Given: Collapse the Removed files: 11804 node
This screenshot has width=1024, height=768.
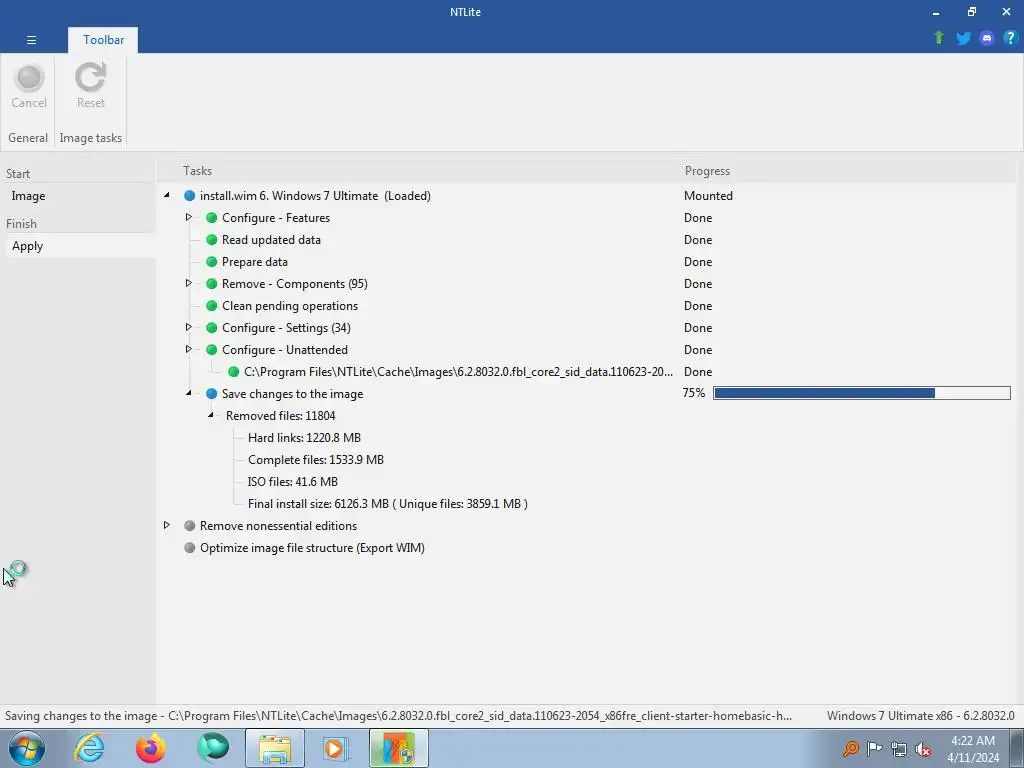Looking at the screenshot, I should pyautogui.click(x=210, y=415).
